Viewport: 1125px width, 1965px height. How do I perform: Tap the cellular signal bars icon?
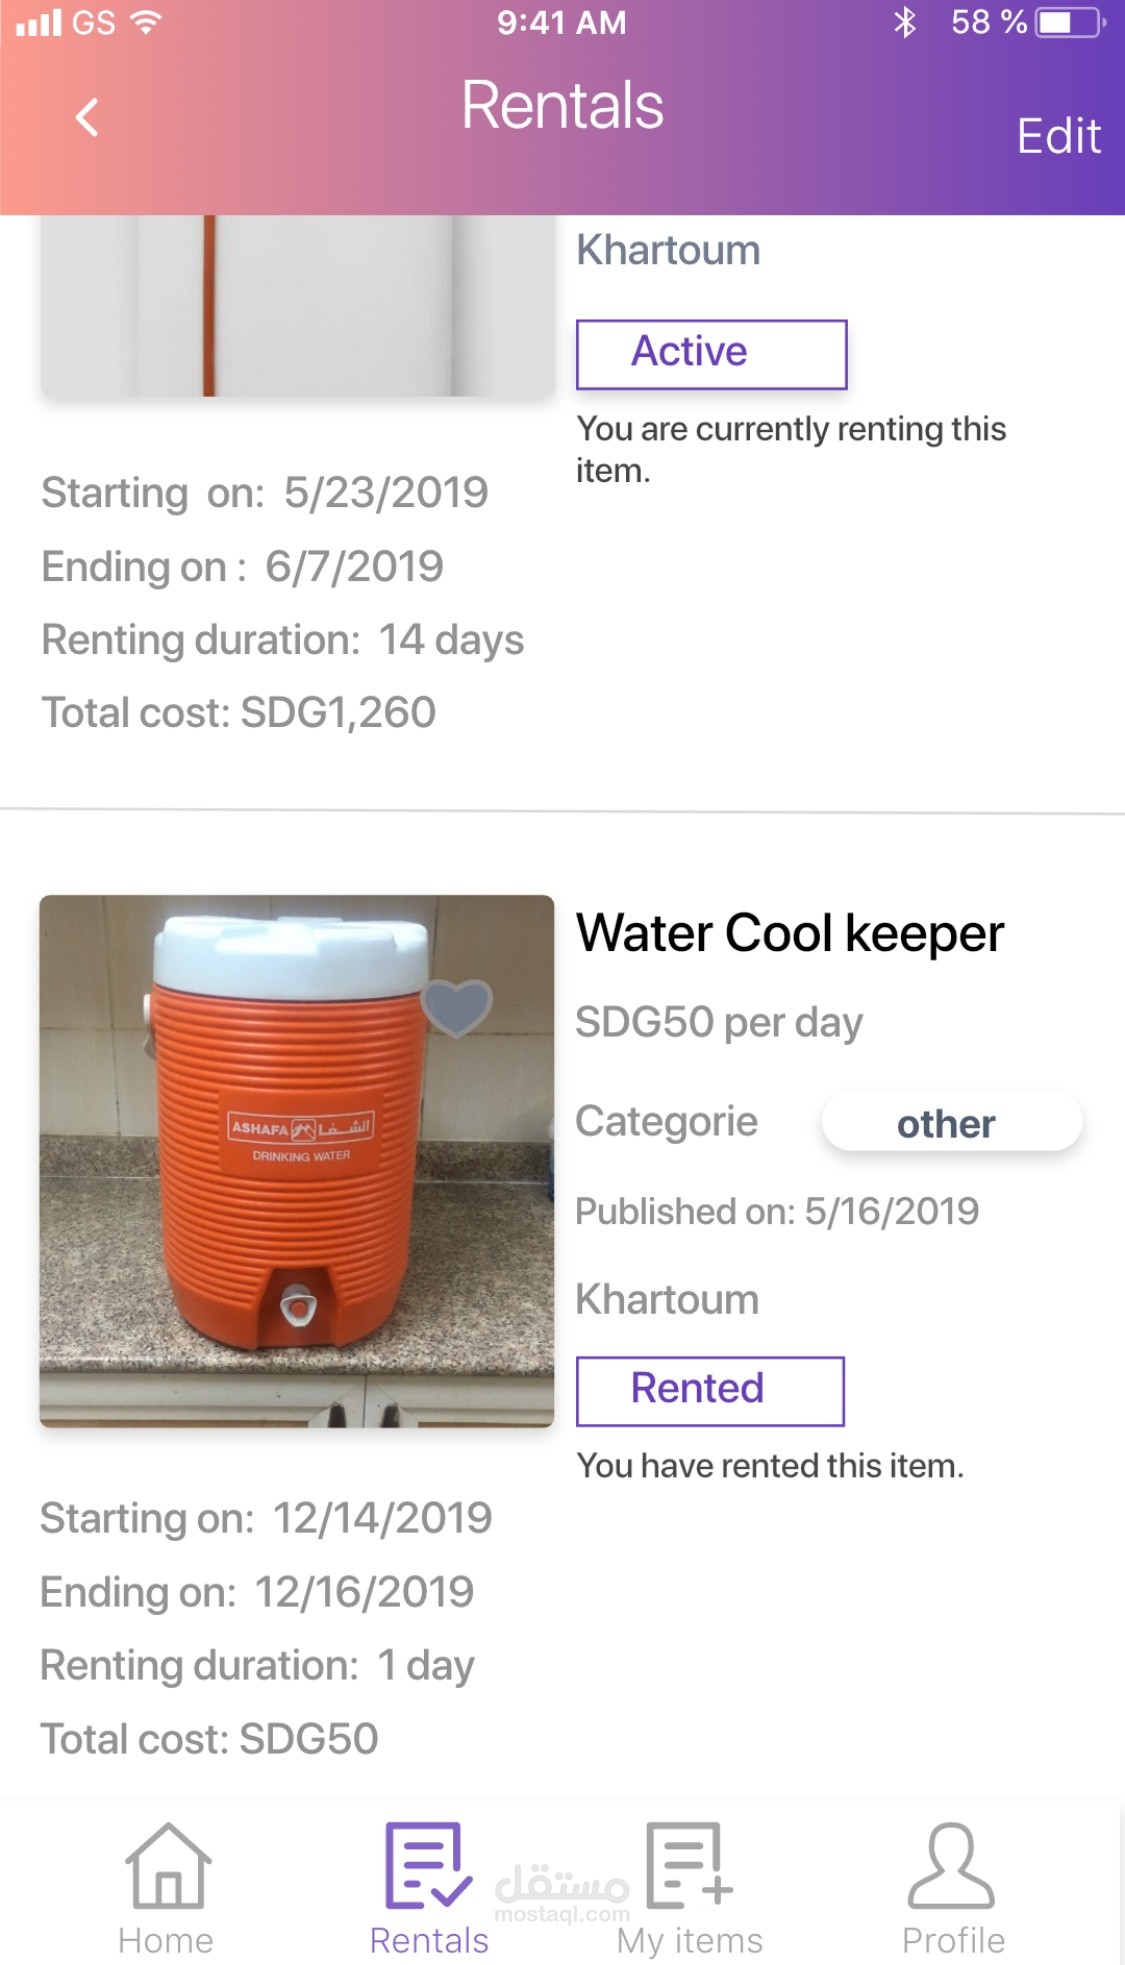point(39,22)
